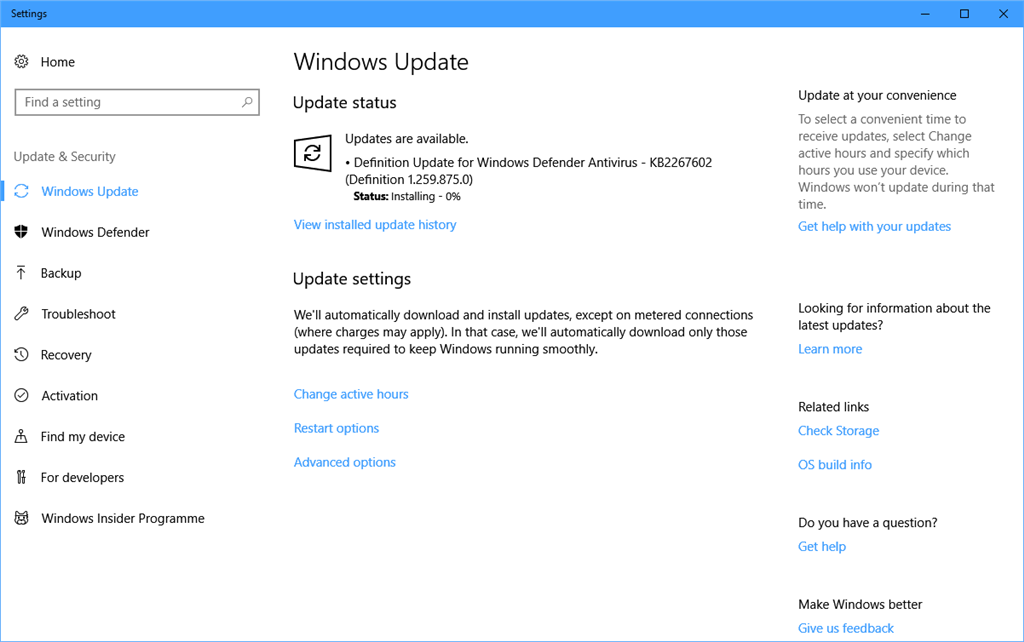Open View installed update history link
Image resolution: width=1024 pixels, height=642 pixels.
click(375, 225)
